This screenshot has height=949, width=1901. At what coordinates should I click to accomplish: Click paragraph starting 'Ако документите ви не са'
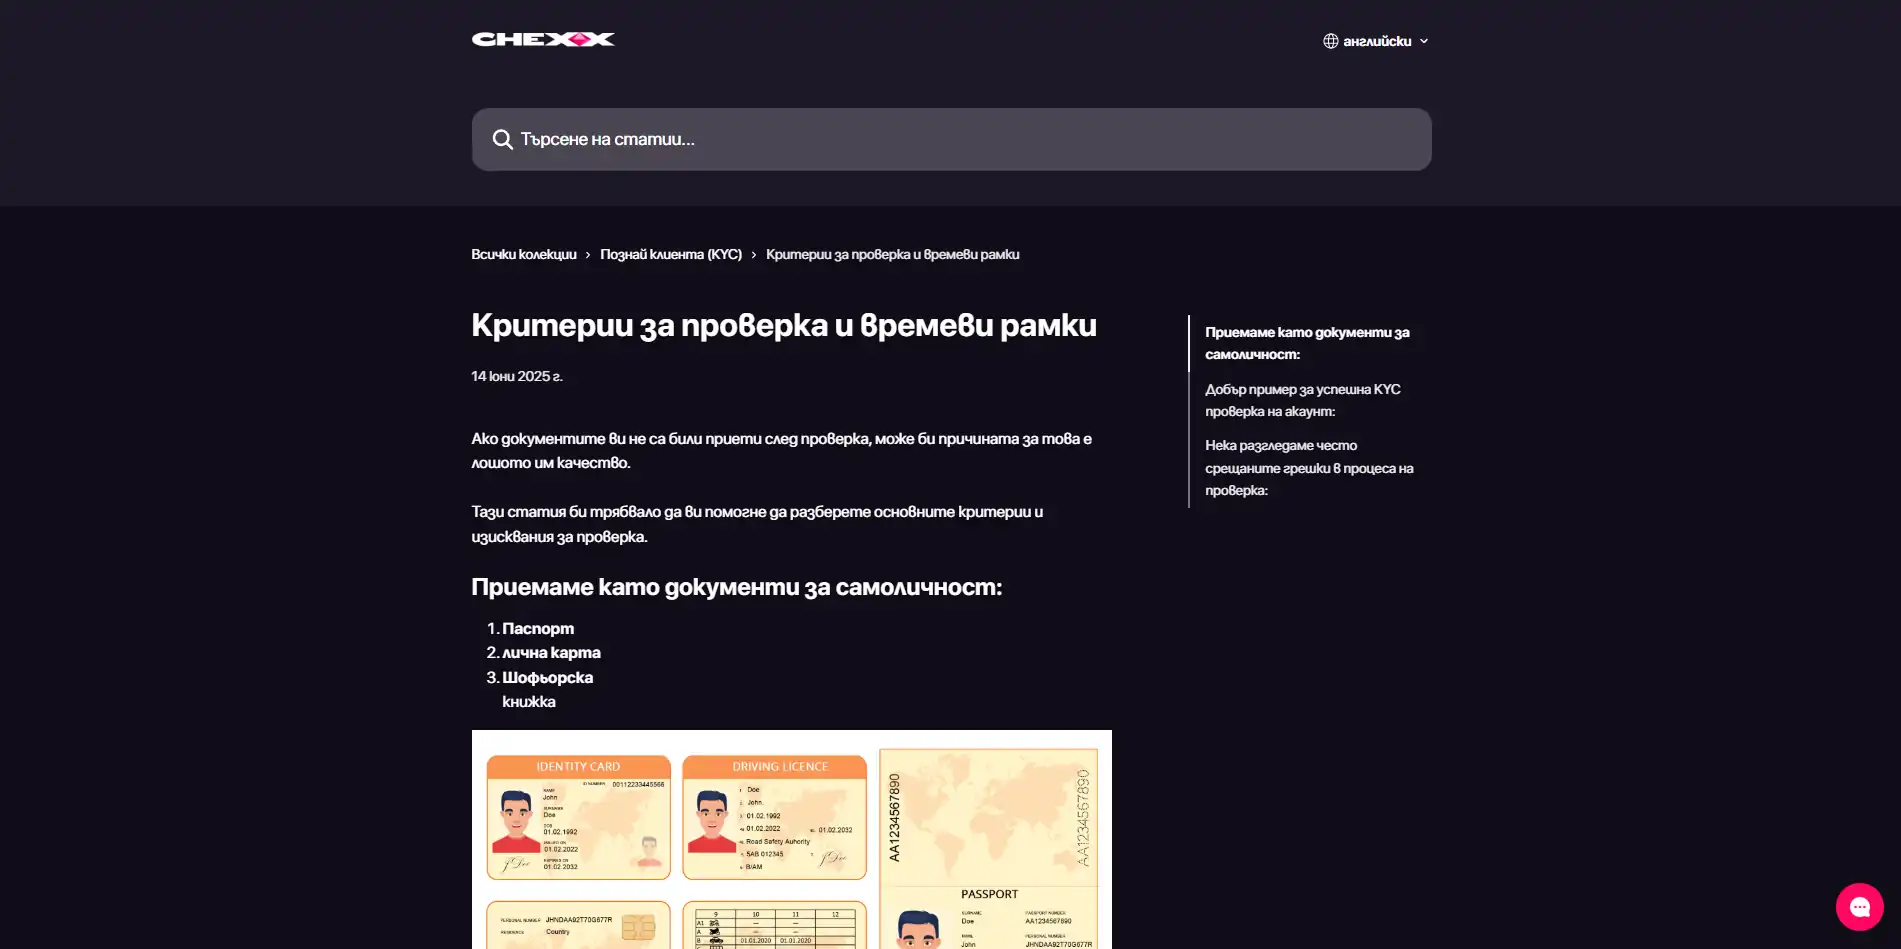[781, 451]
